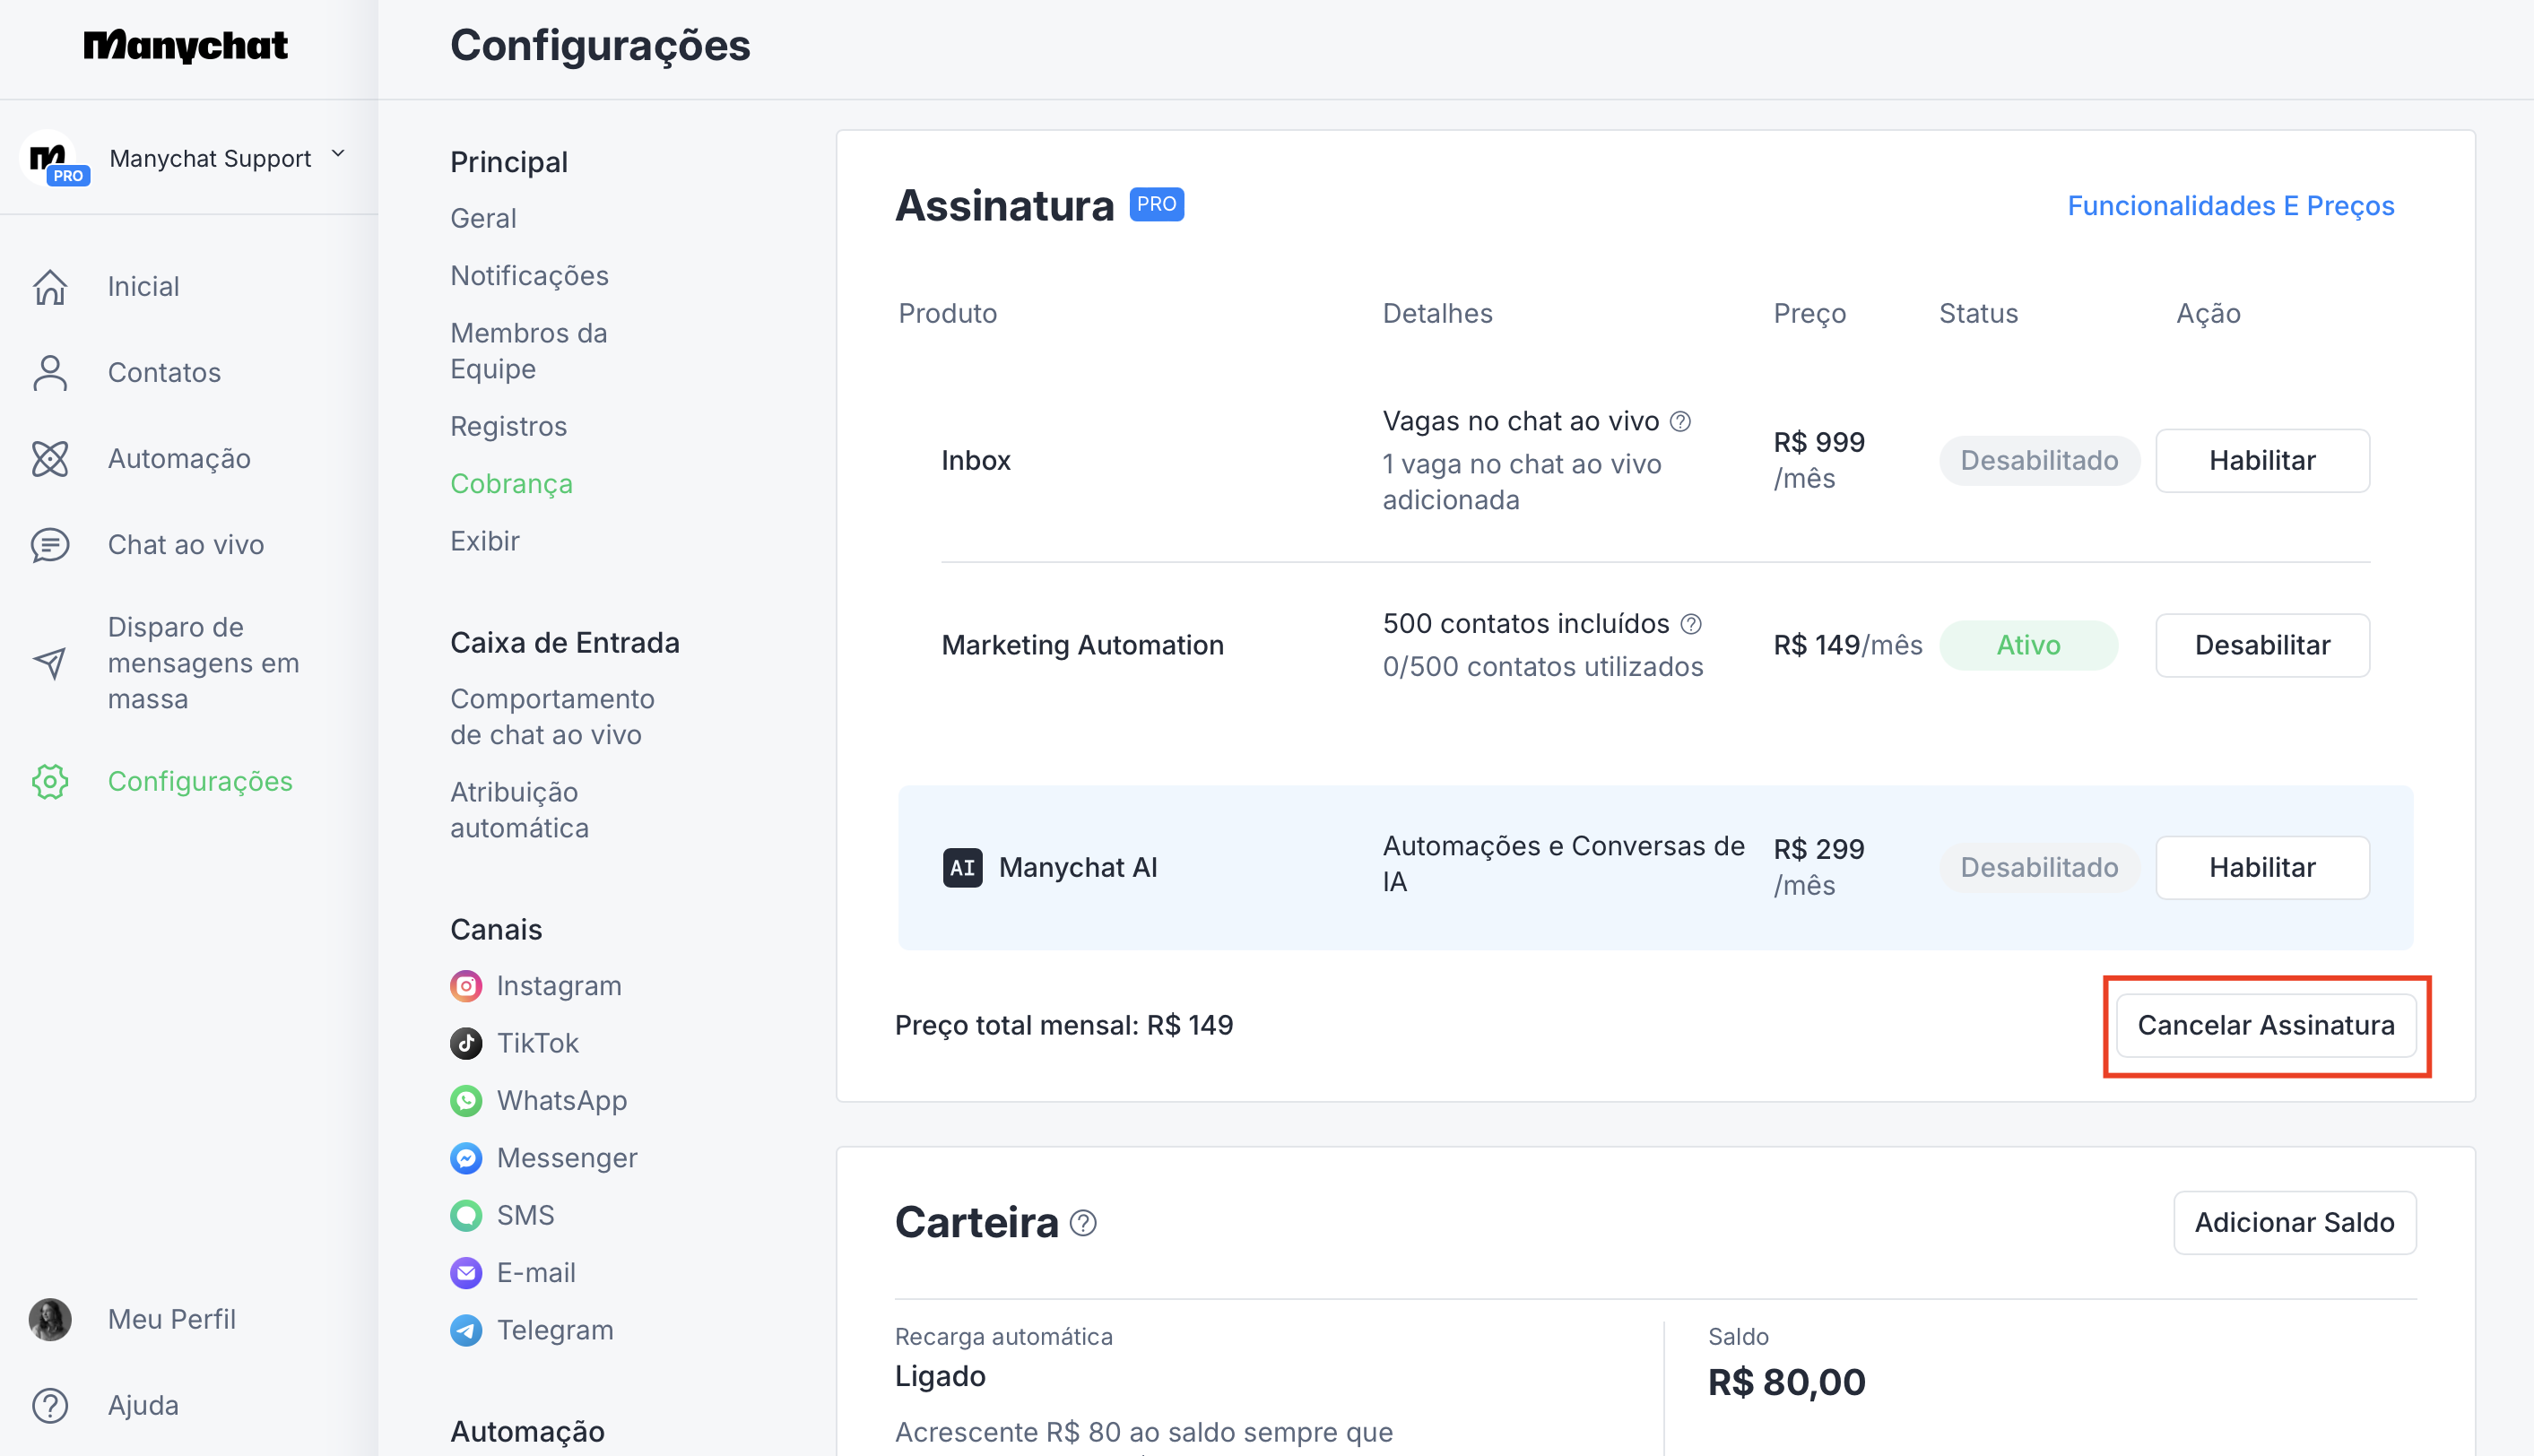This screenshot has height=1456, width=2534.
Task: Open Comportamento de chat ao vivo
Action: point(552,717)
